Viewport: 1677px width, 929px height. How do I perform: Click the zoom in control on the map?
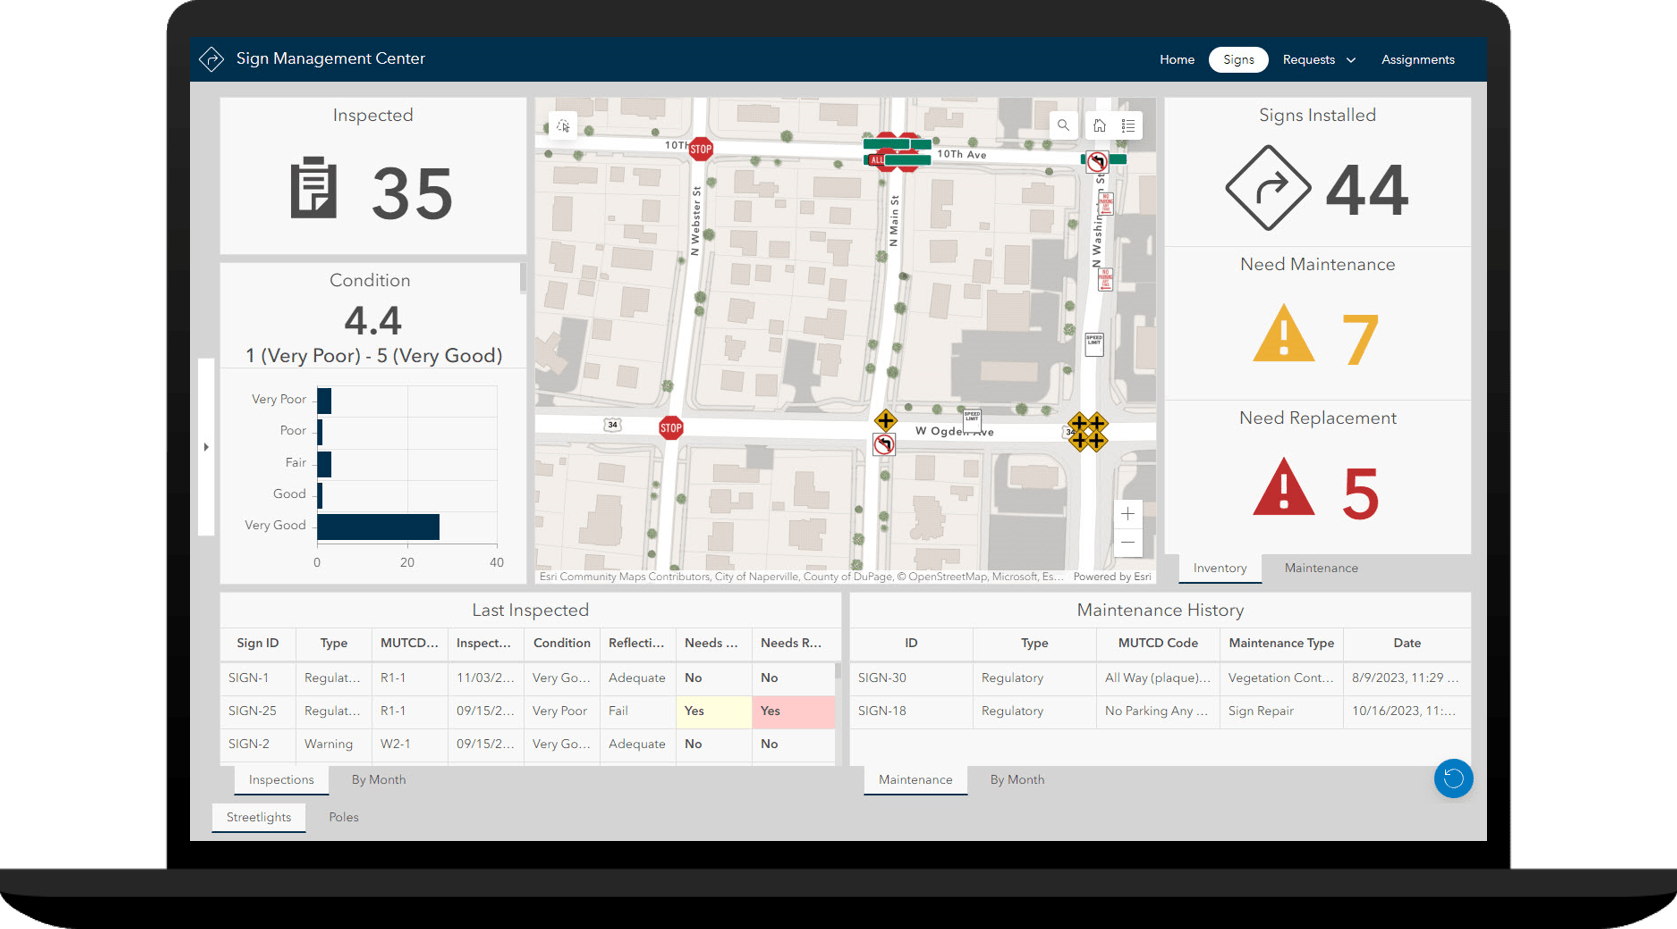coord(1127,513)
